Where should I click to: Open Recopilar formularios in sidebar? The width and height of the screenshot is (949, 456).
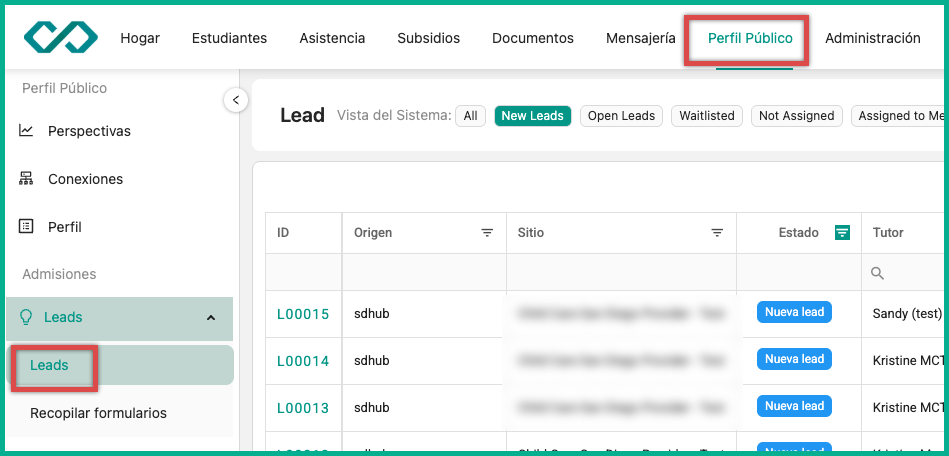[98, 413]
